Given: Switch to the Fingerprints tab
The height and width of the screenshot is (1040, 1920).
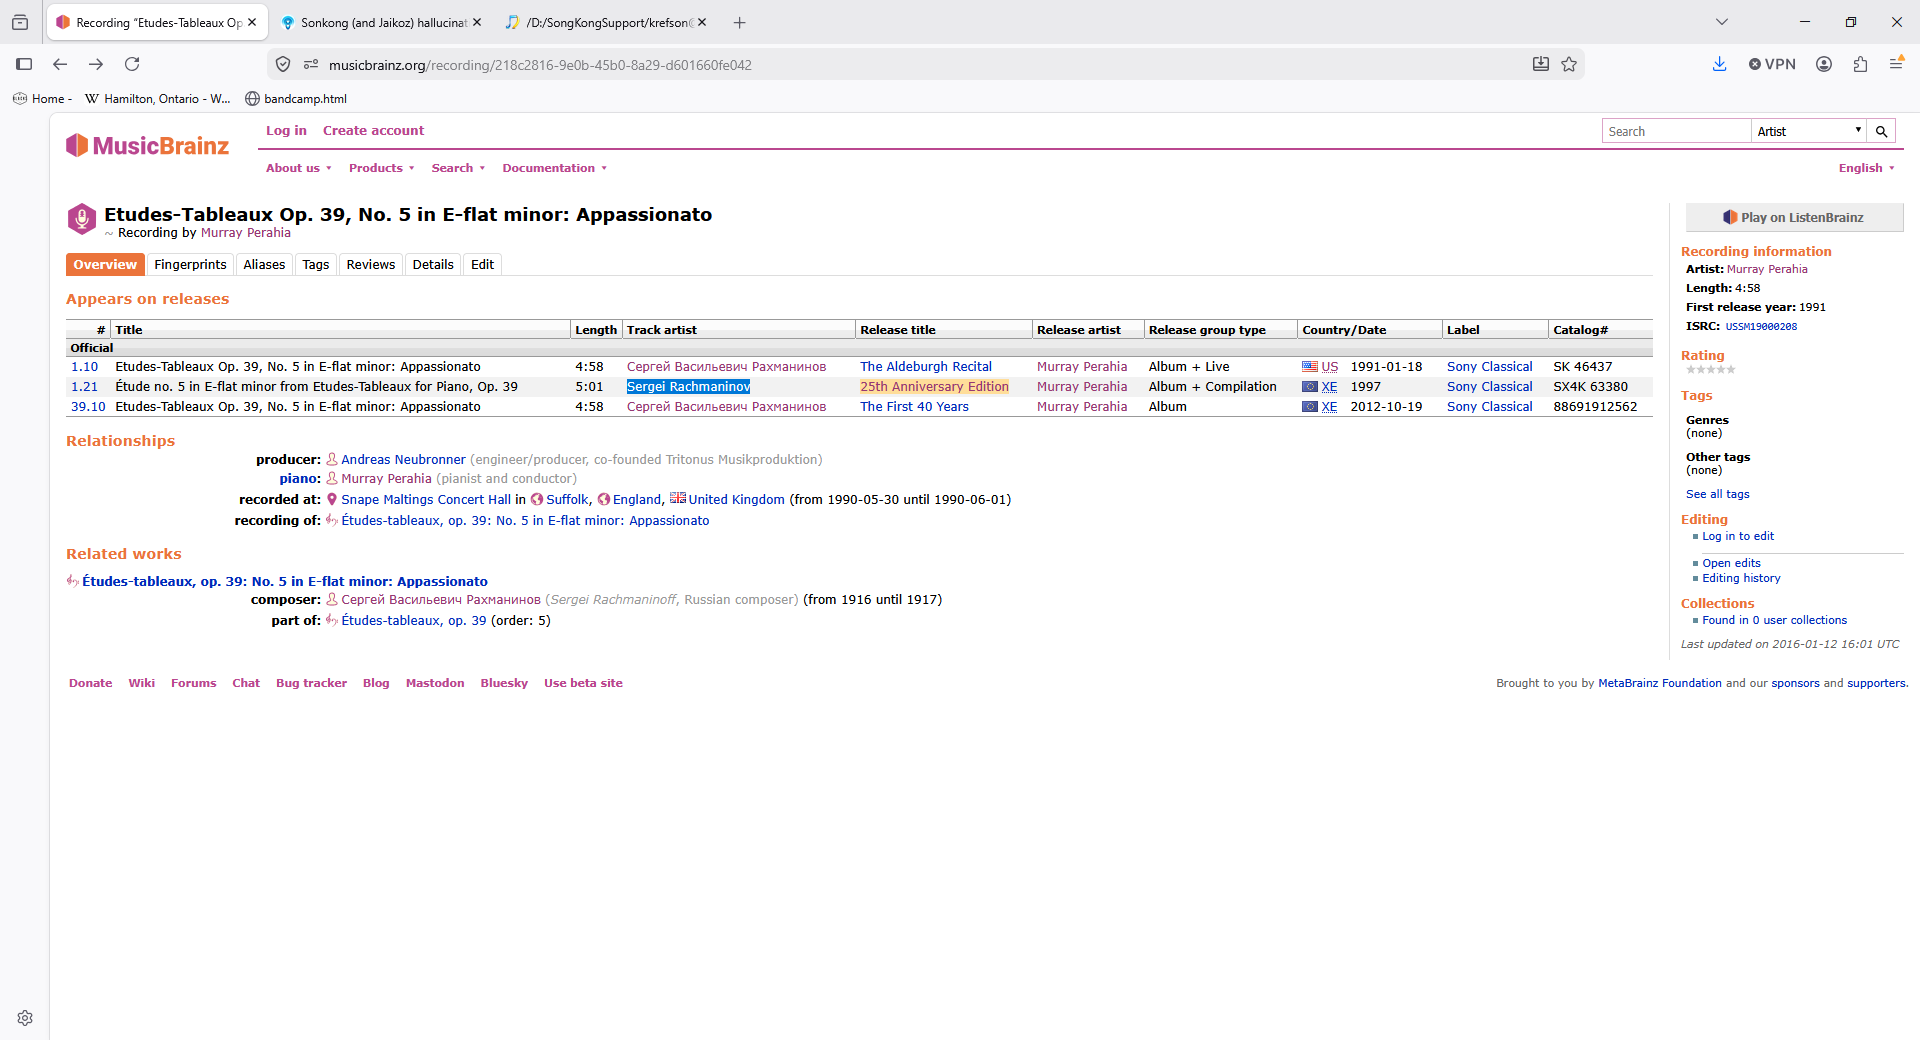Looking at the screenshot, I should coord(190,264).
